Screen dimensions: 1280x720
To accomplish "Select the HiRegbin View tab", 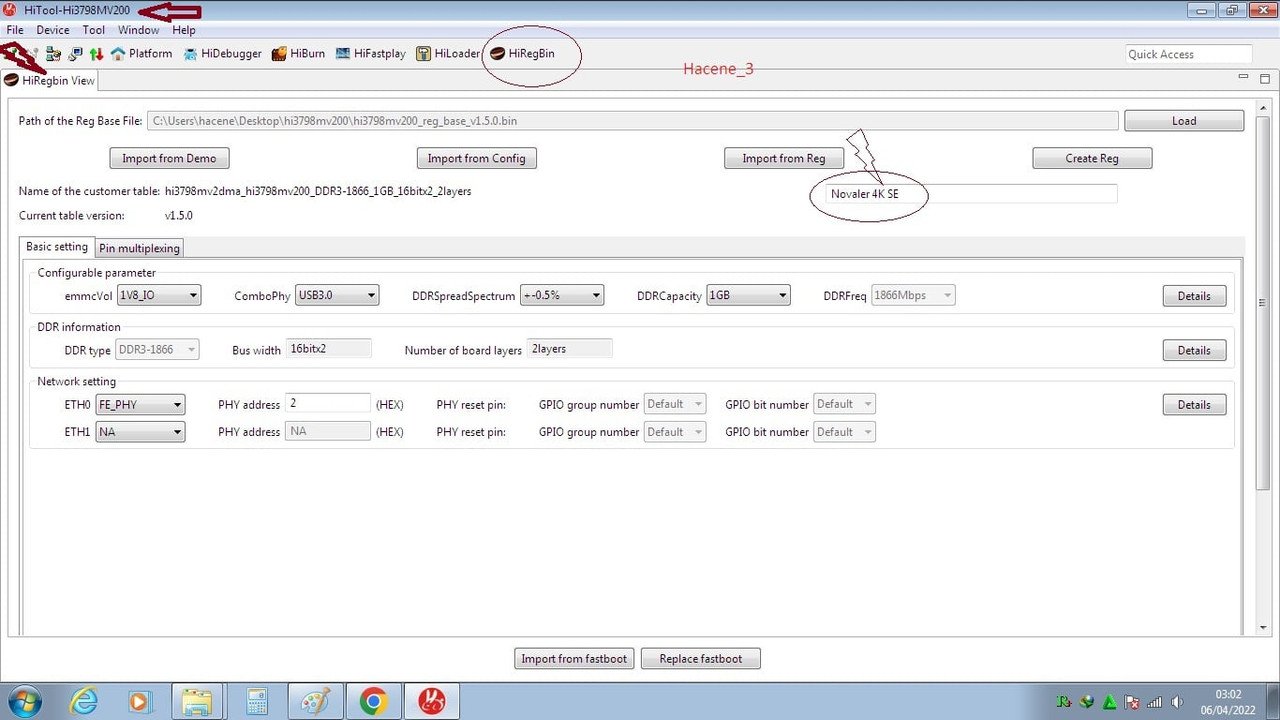I will pos(49,81).
